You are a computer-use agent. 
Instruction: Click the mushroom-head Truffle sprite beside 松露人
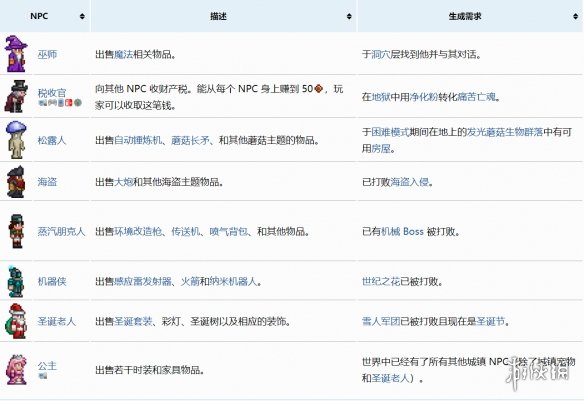click(16, 140)
